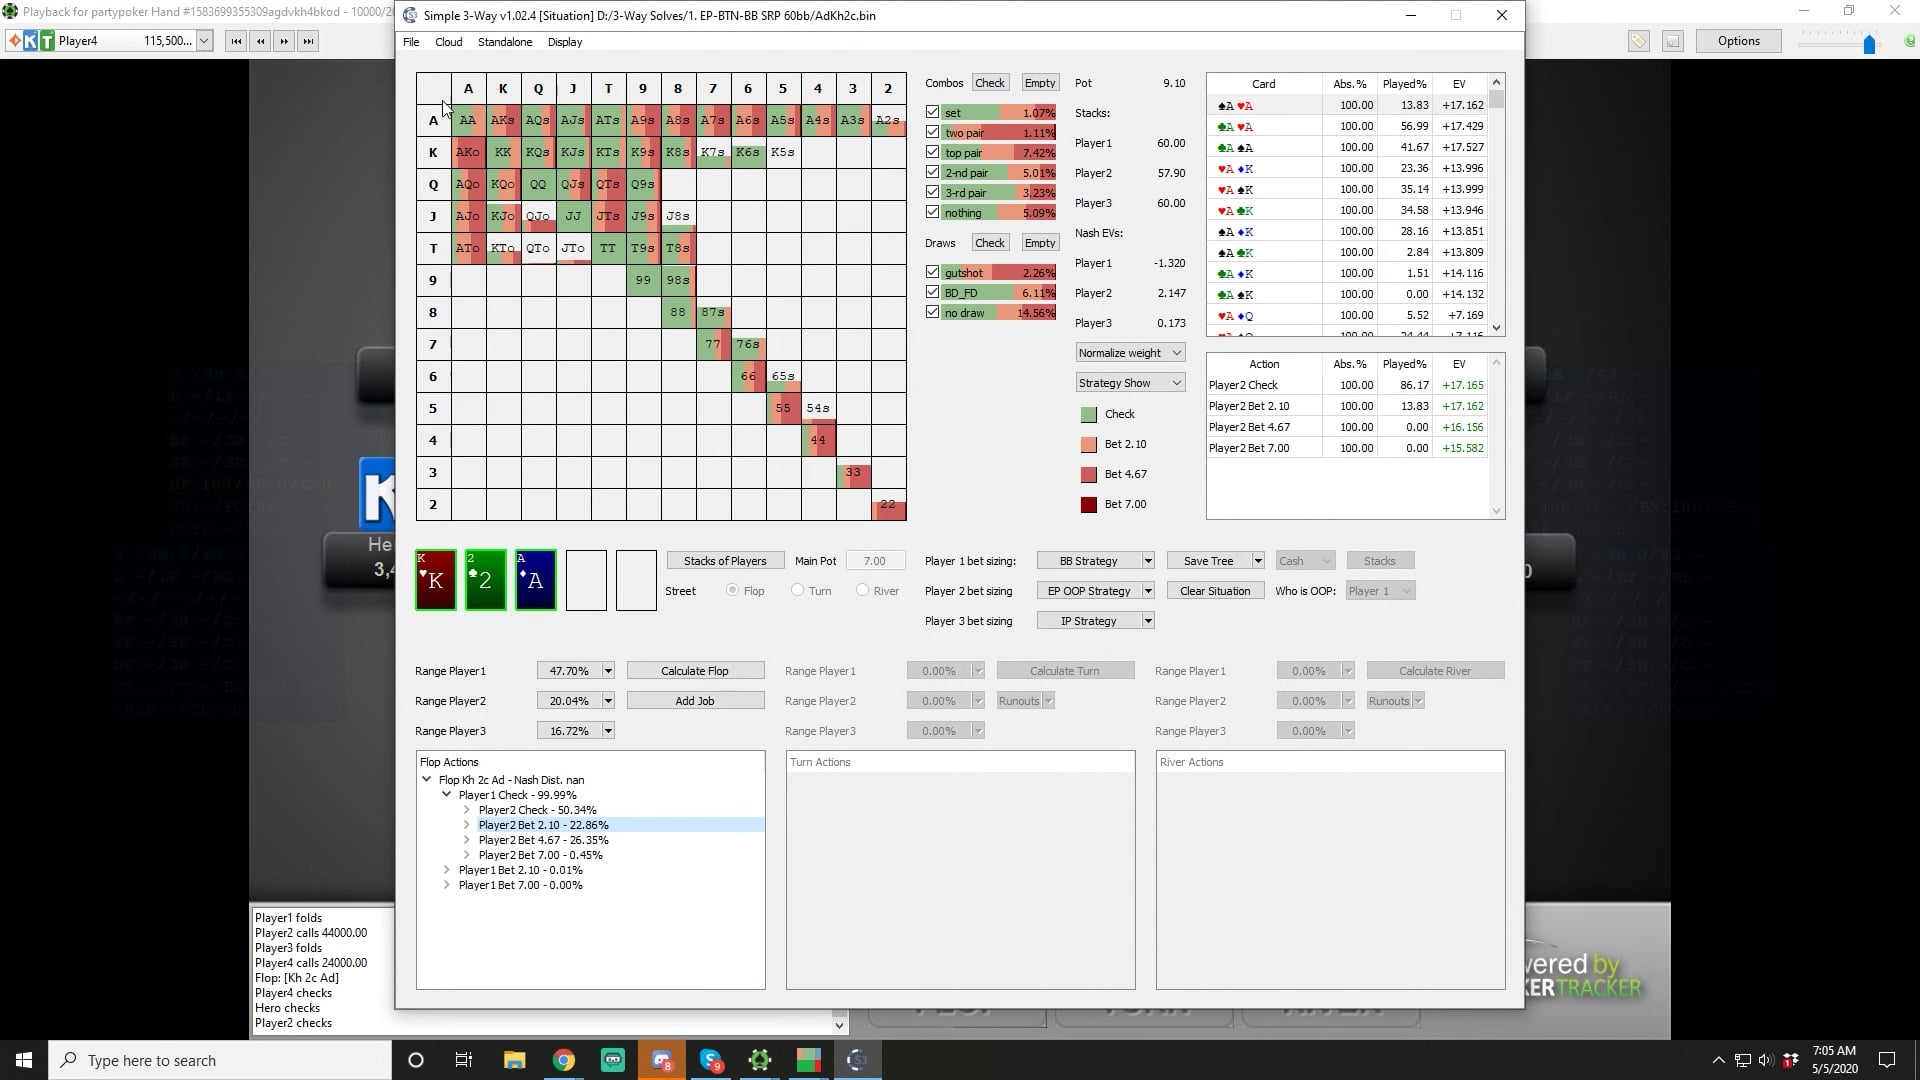This screenshot has height=1080, width=1920.
Task: Select the Turn street radio button
Action: [797, 591]
